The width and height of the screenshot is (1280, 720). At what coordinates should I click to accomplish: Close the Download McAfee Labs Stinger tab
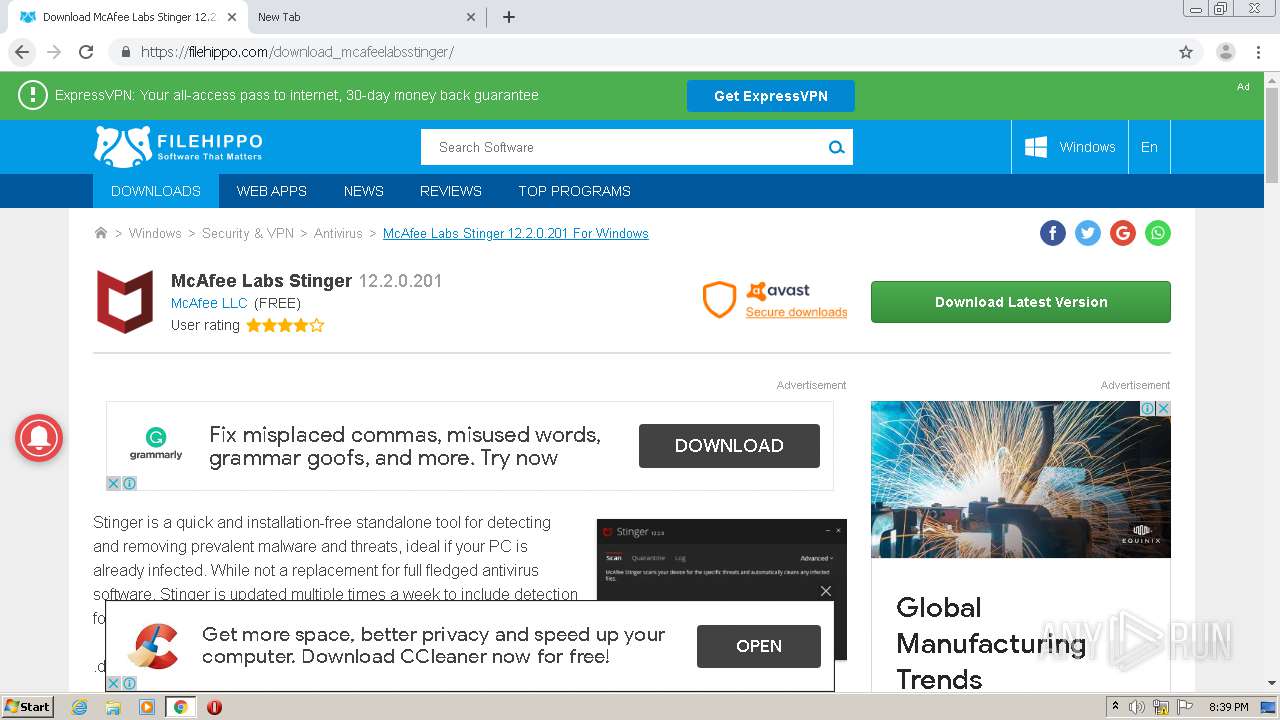pyautogui.click(x=232, y=17)
